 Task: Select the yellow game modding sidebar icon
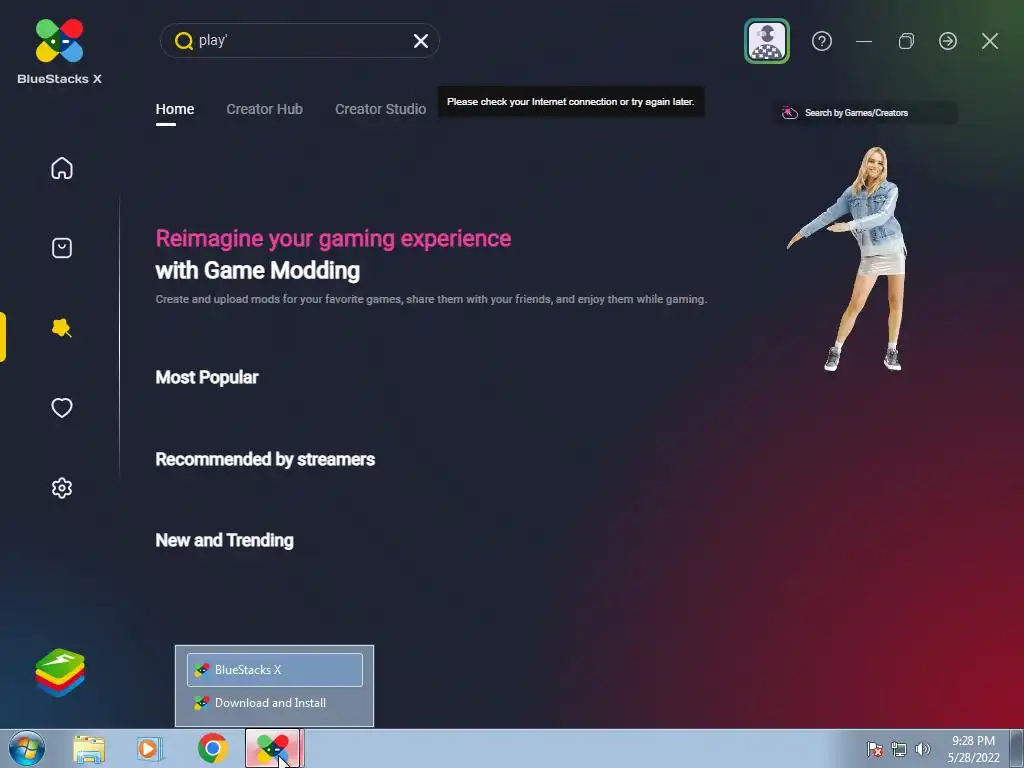coord(62,328)
